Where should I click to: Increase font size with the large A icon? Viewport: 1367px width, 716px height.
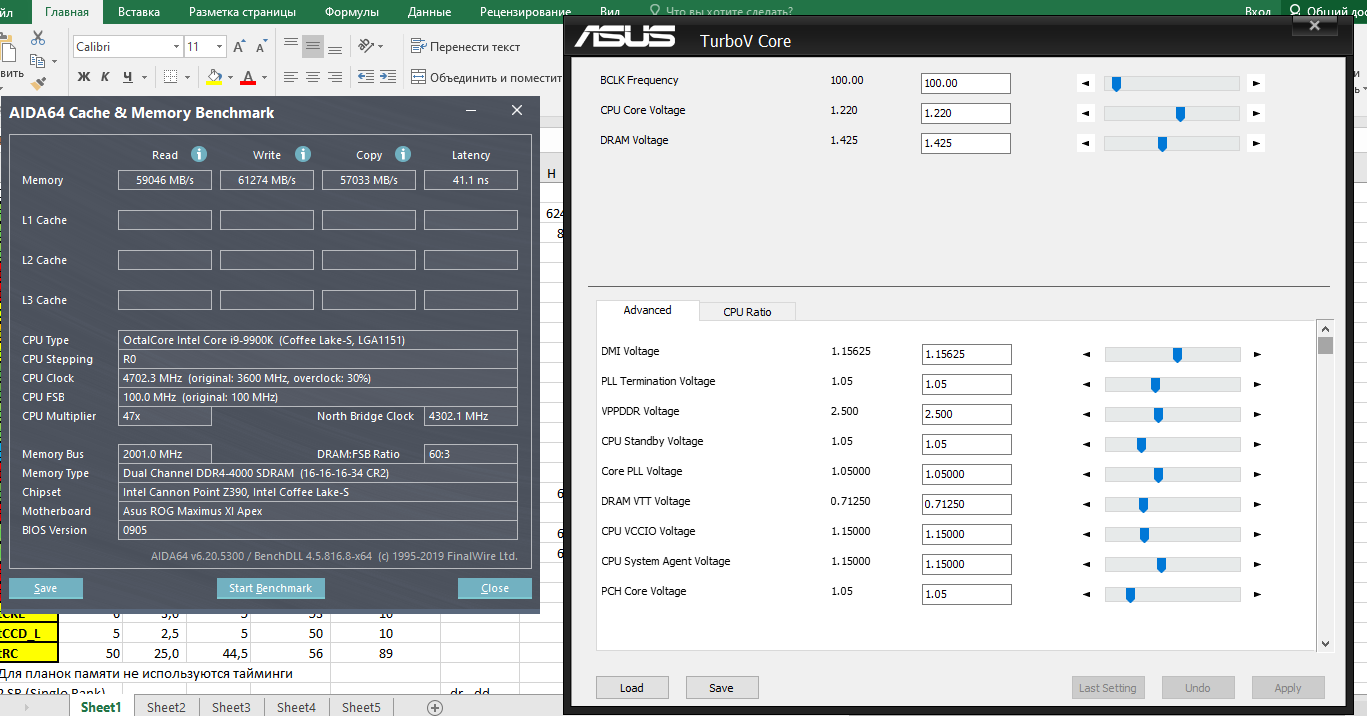tap(239, 47)
